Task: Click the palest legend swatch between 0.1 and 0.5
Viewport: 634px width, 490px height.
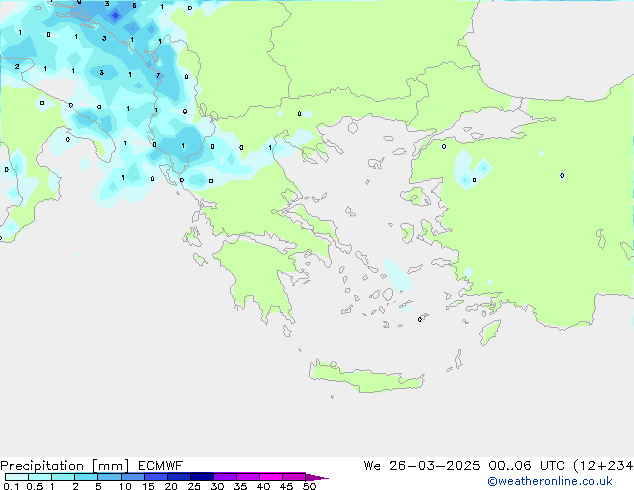Action: point(17,477)
